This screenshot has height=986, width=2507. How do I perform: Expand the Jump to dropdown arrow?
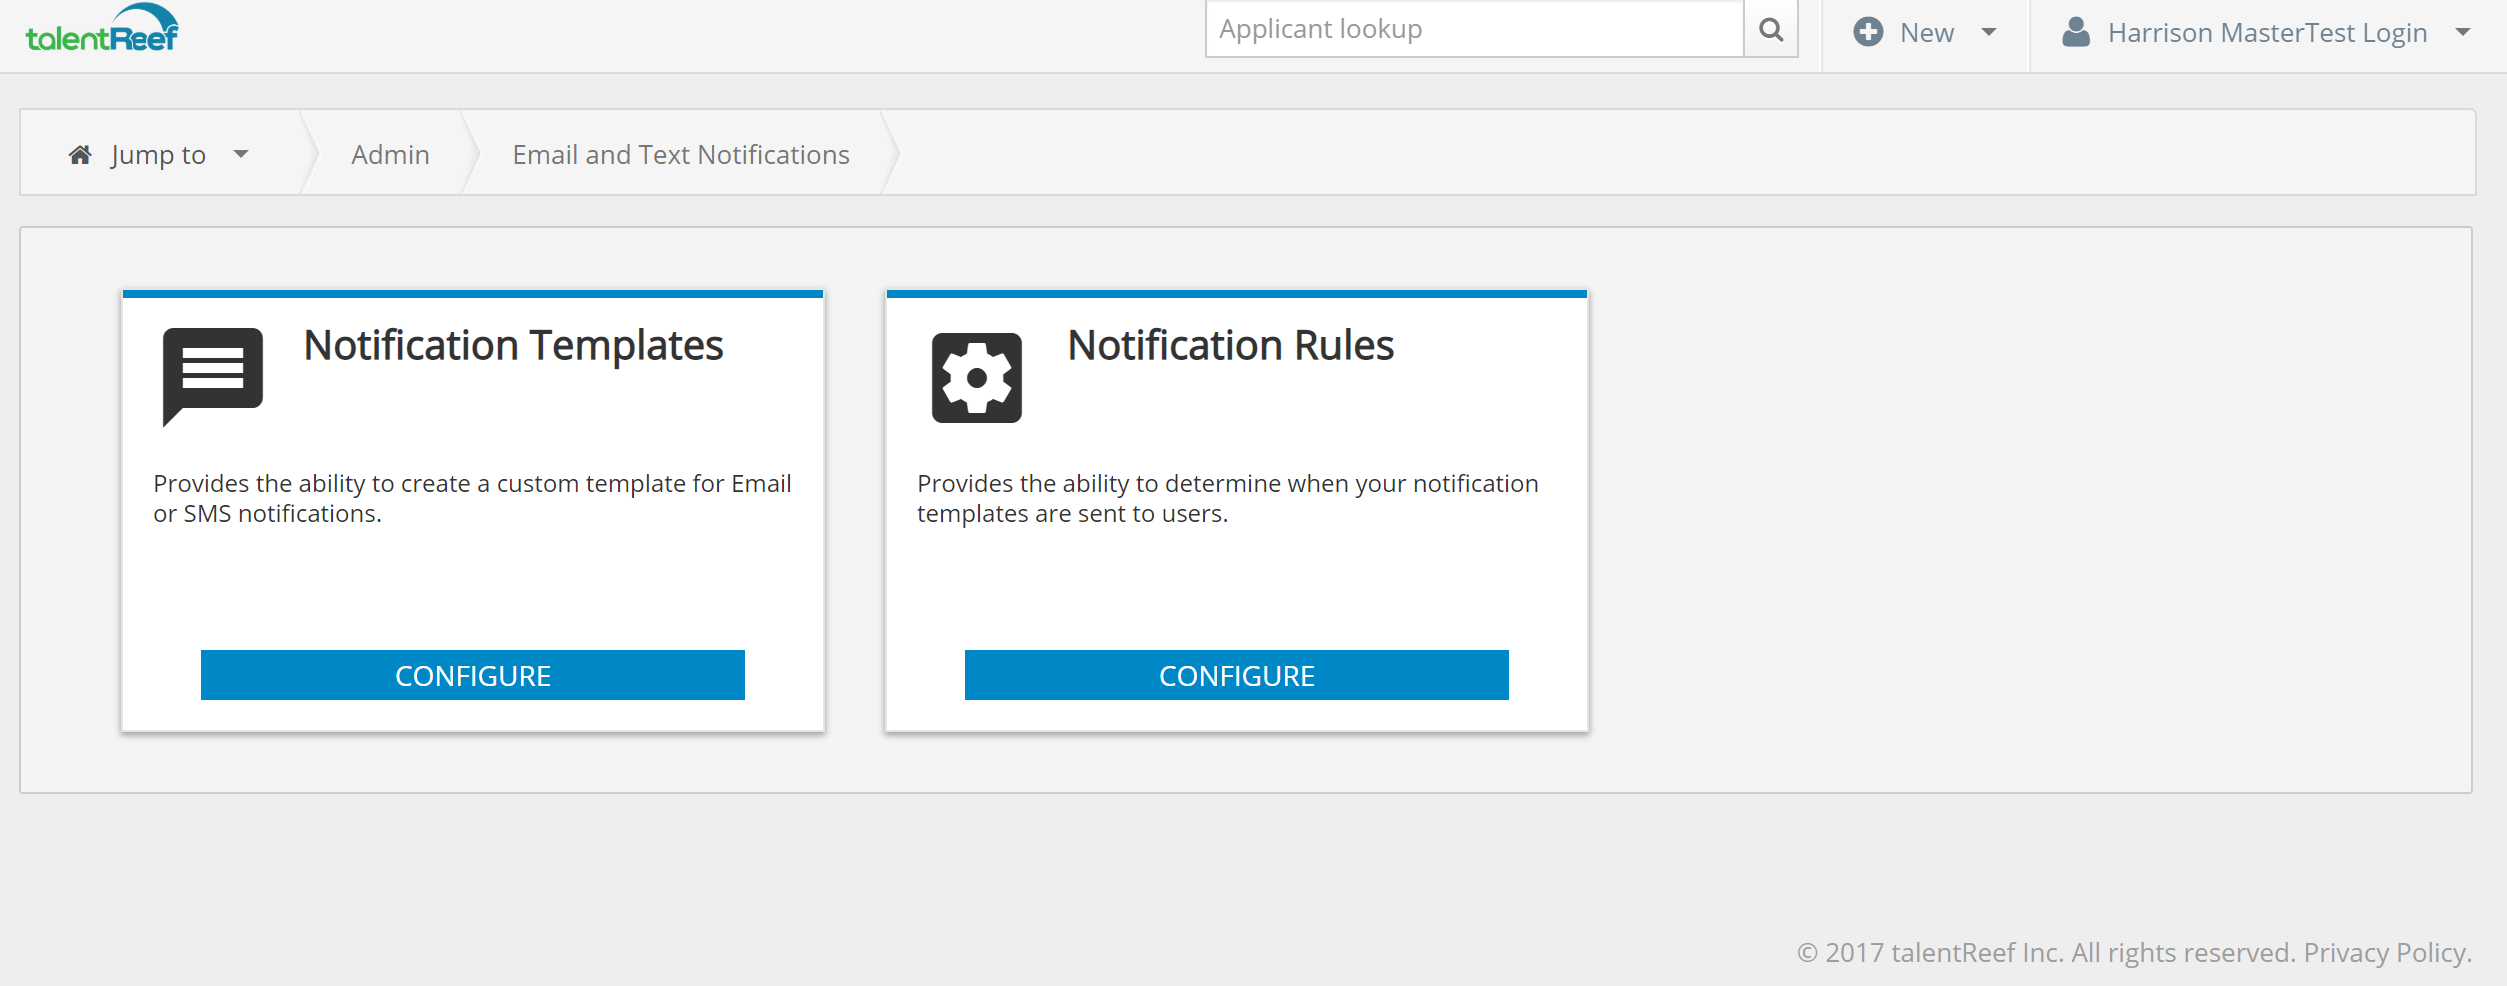(241, 154)
